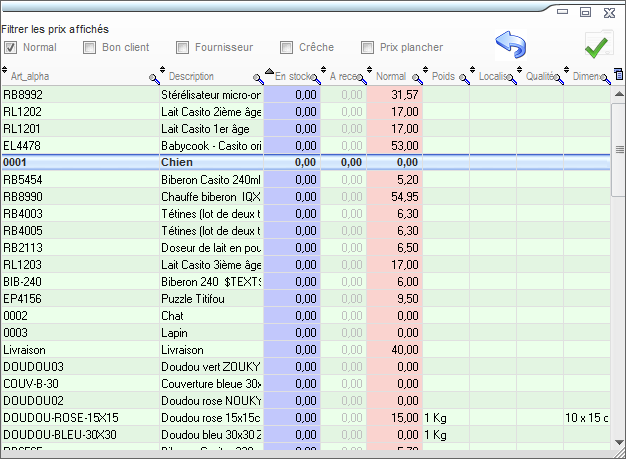Screen dimensions: 626x459
Task: Click the blue back arrow icon
Action: [511, 45]
